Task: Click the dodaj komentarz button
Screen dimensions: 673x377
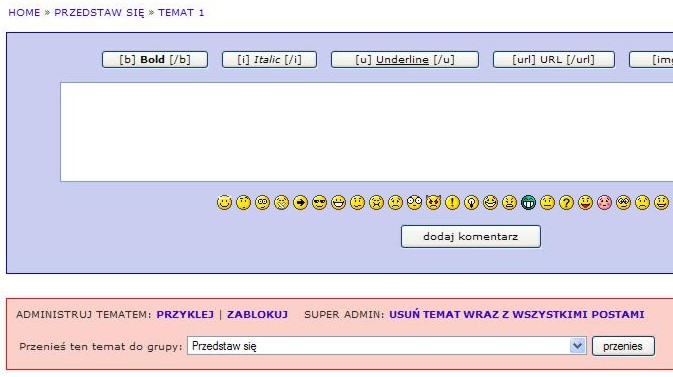Action: point(470,237)
